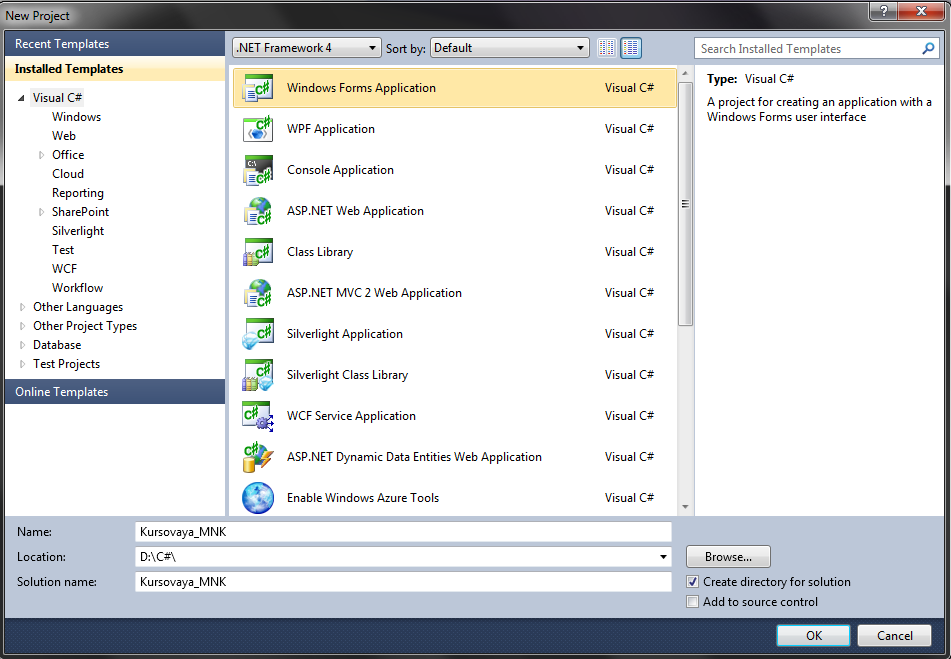This screenshot has height=659, width=951.
Task: Click the Browse... button
Action: click(728, 557)
